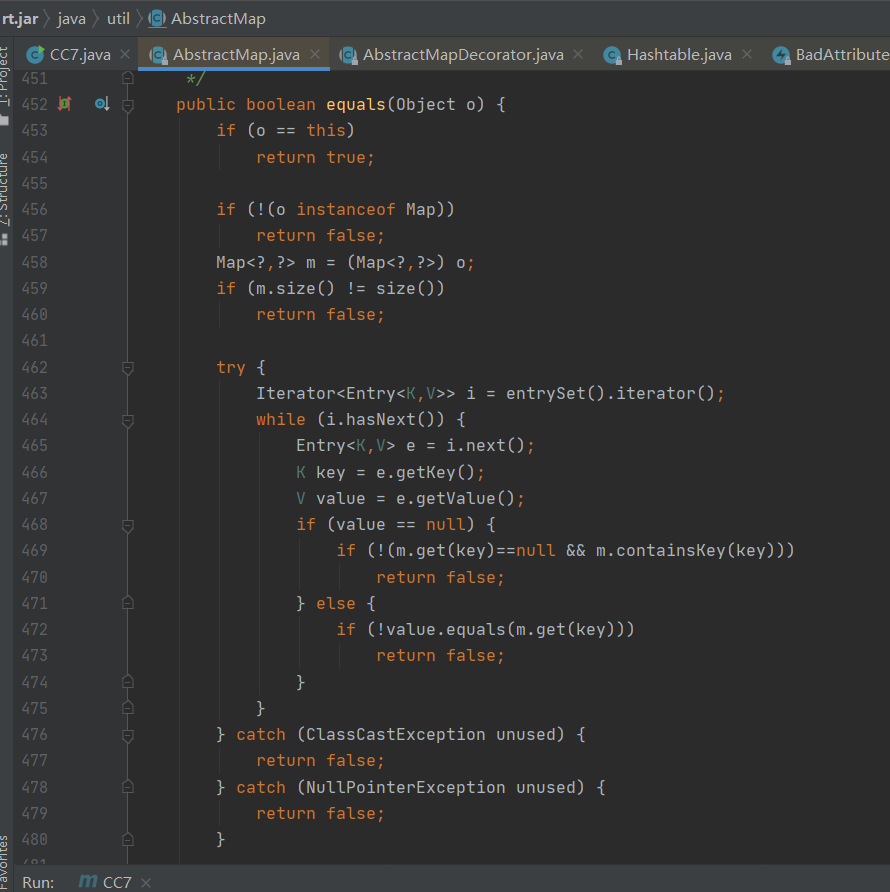
Task: Collapse the try block fold at line 462
Action: pos(128,368)
